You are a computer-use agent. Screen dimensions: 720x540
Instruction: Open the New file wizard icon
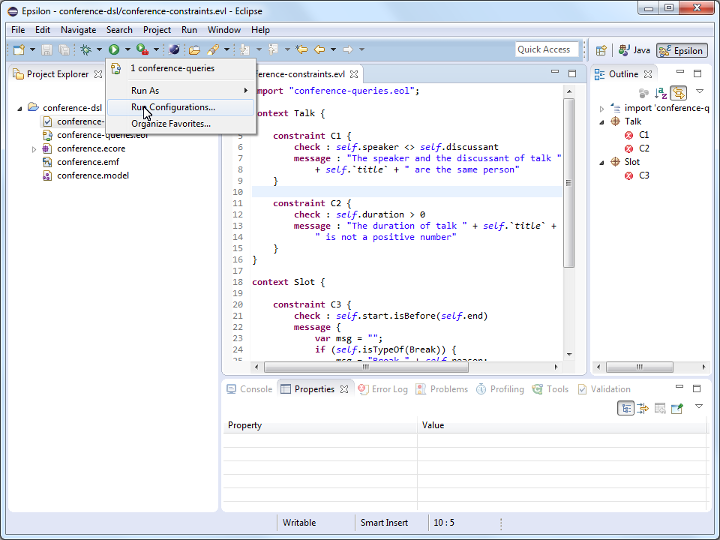point(19,49)
